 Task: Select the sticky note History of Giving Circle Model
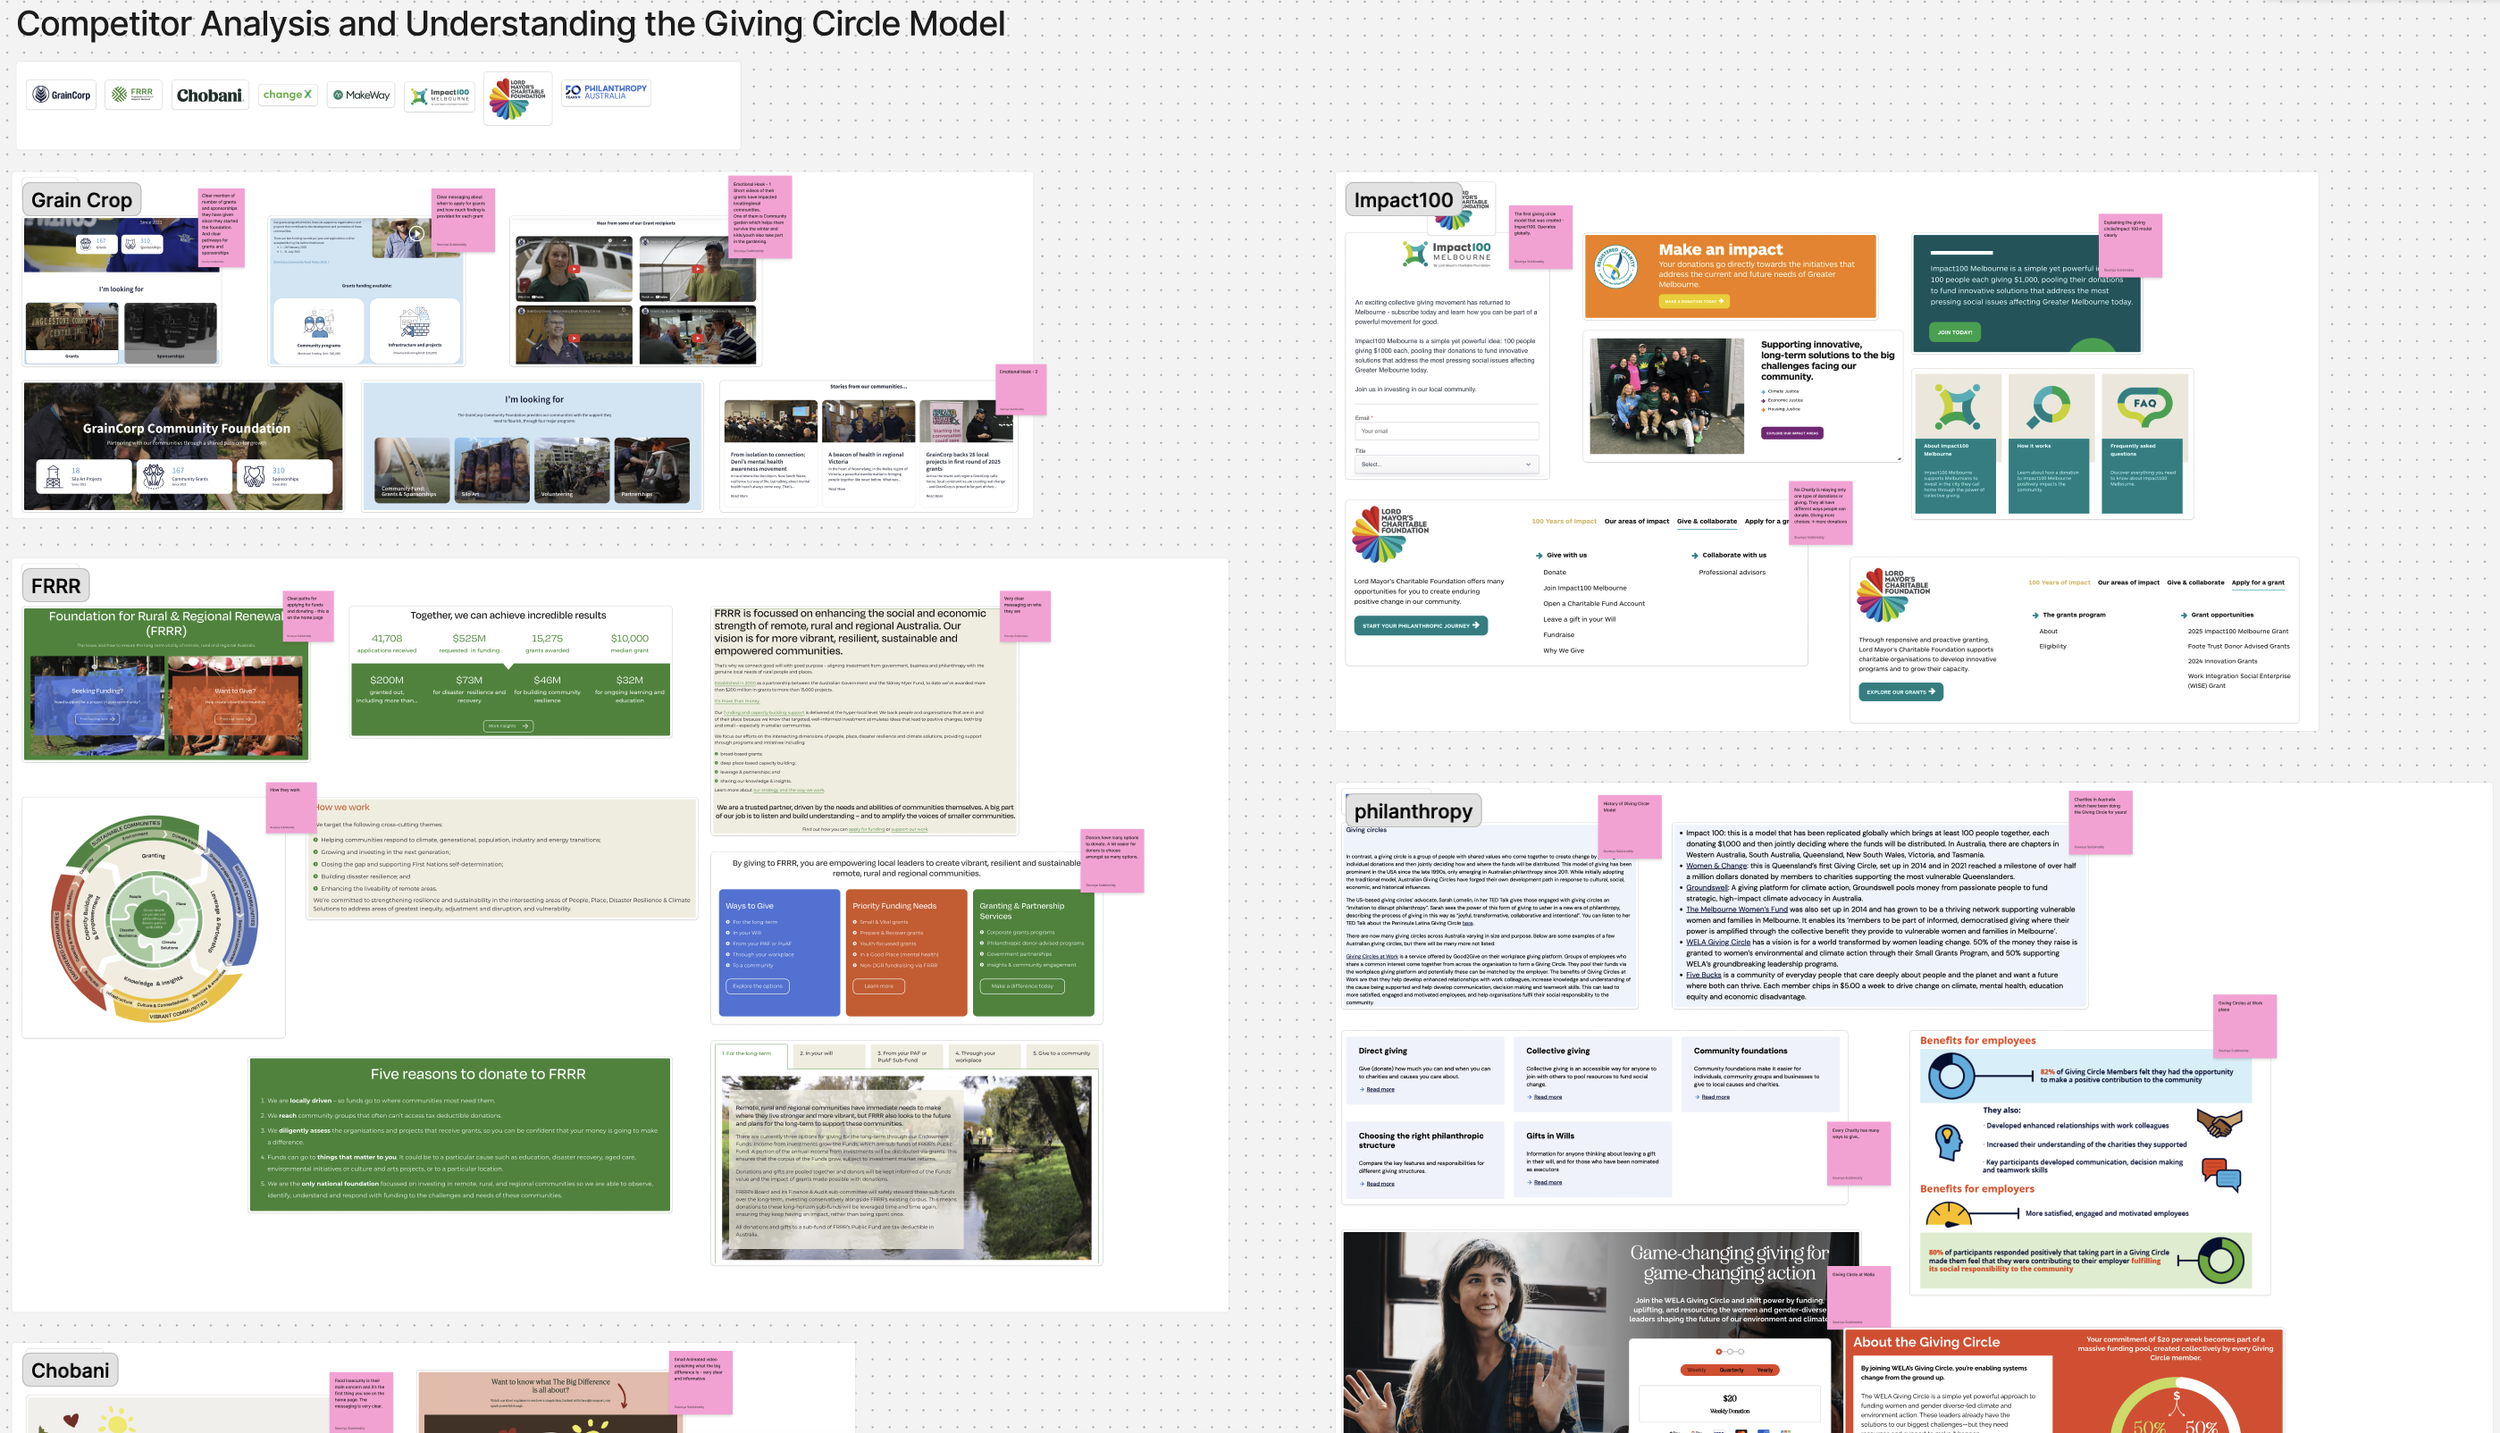[1630, 827]
